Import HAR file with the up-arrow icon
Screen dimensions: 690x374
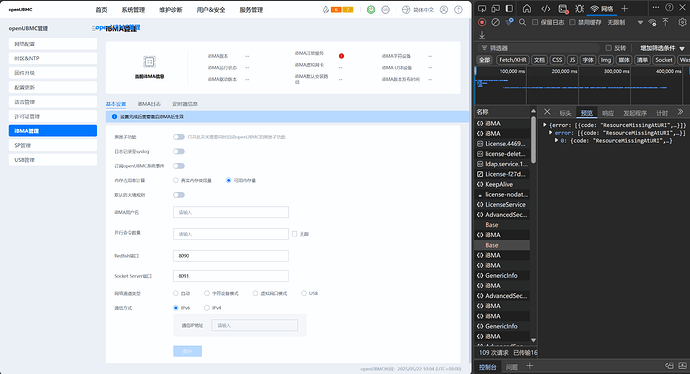coord(665,22)
